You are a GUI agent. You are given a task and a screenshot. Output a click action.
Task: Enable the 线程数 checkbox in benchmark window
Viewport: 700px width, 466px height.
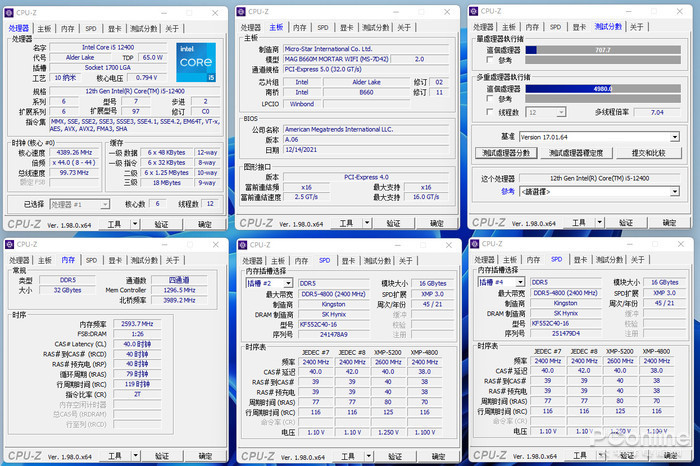pos(489,112)
